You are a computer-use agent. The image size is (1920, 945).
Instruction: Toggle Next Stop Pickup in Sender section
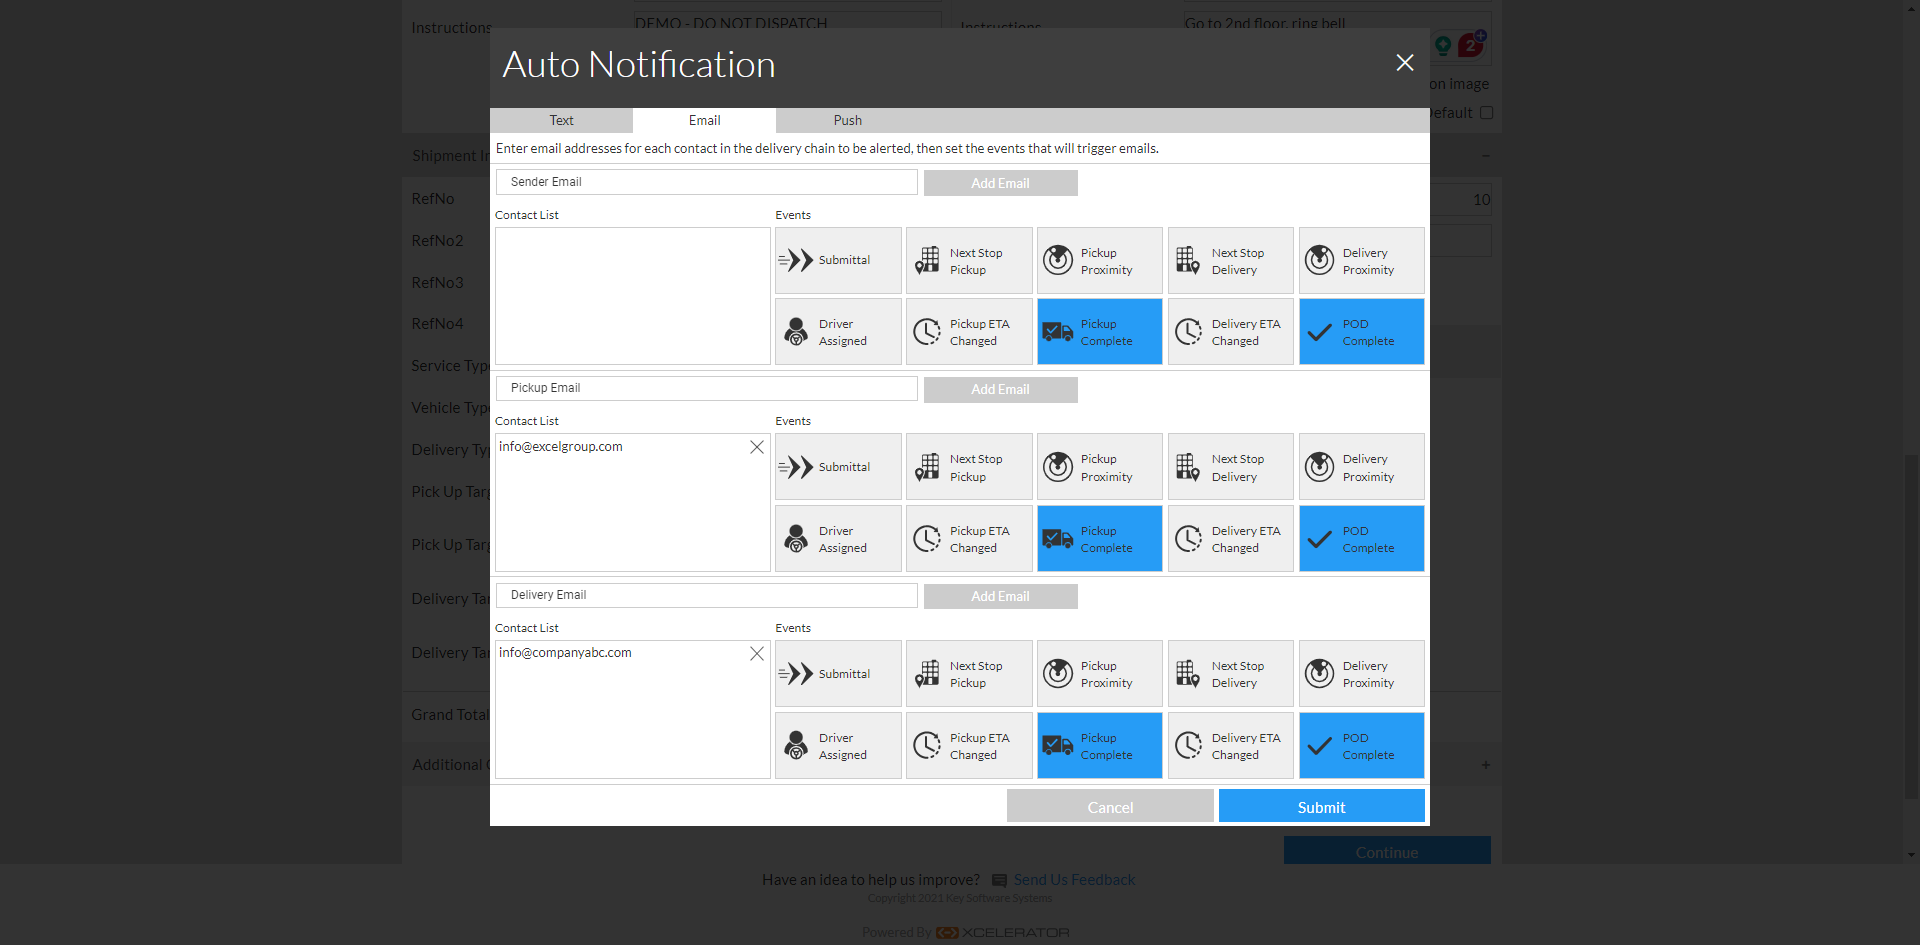point(969,260)
